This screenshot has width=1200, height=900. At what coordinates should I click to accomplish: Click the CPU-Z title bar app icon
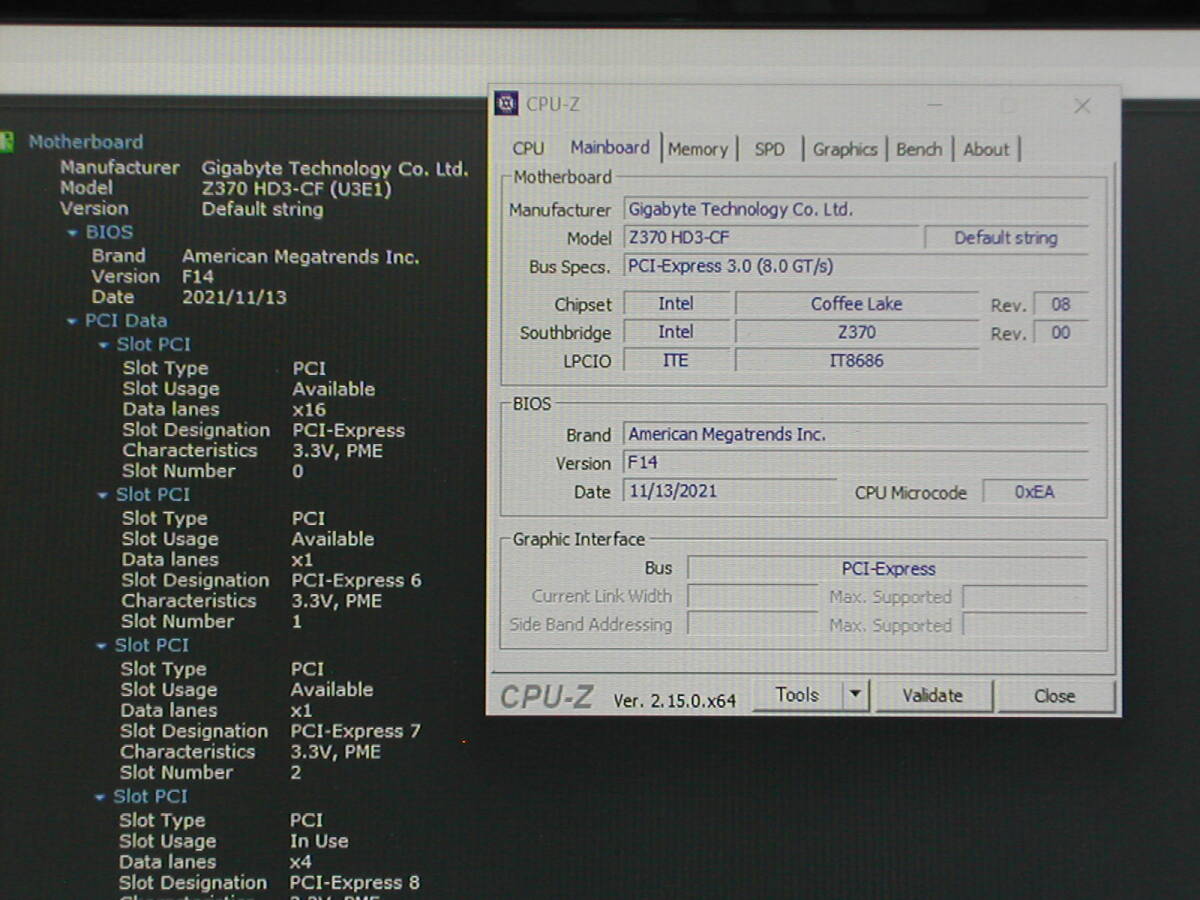click(x=507, y=103)
